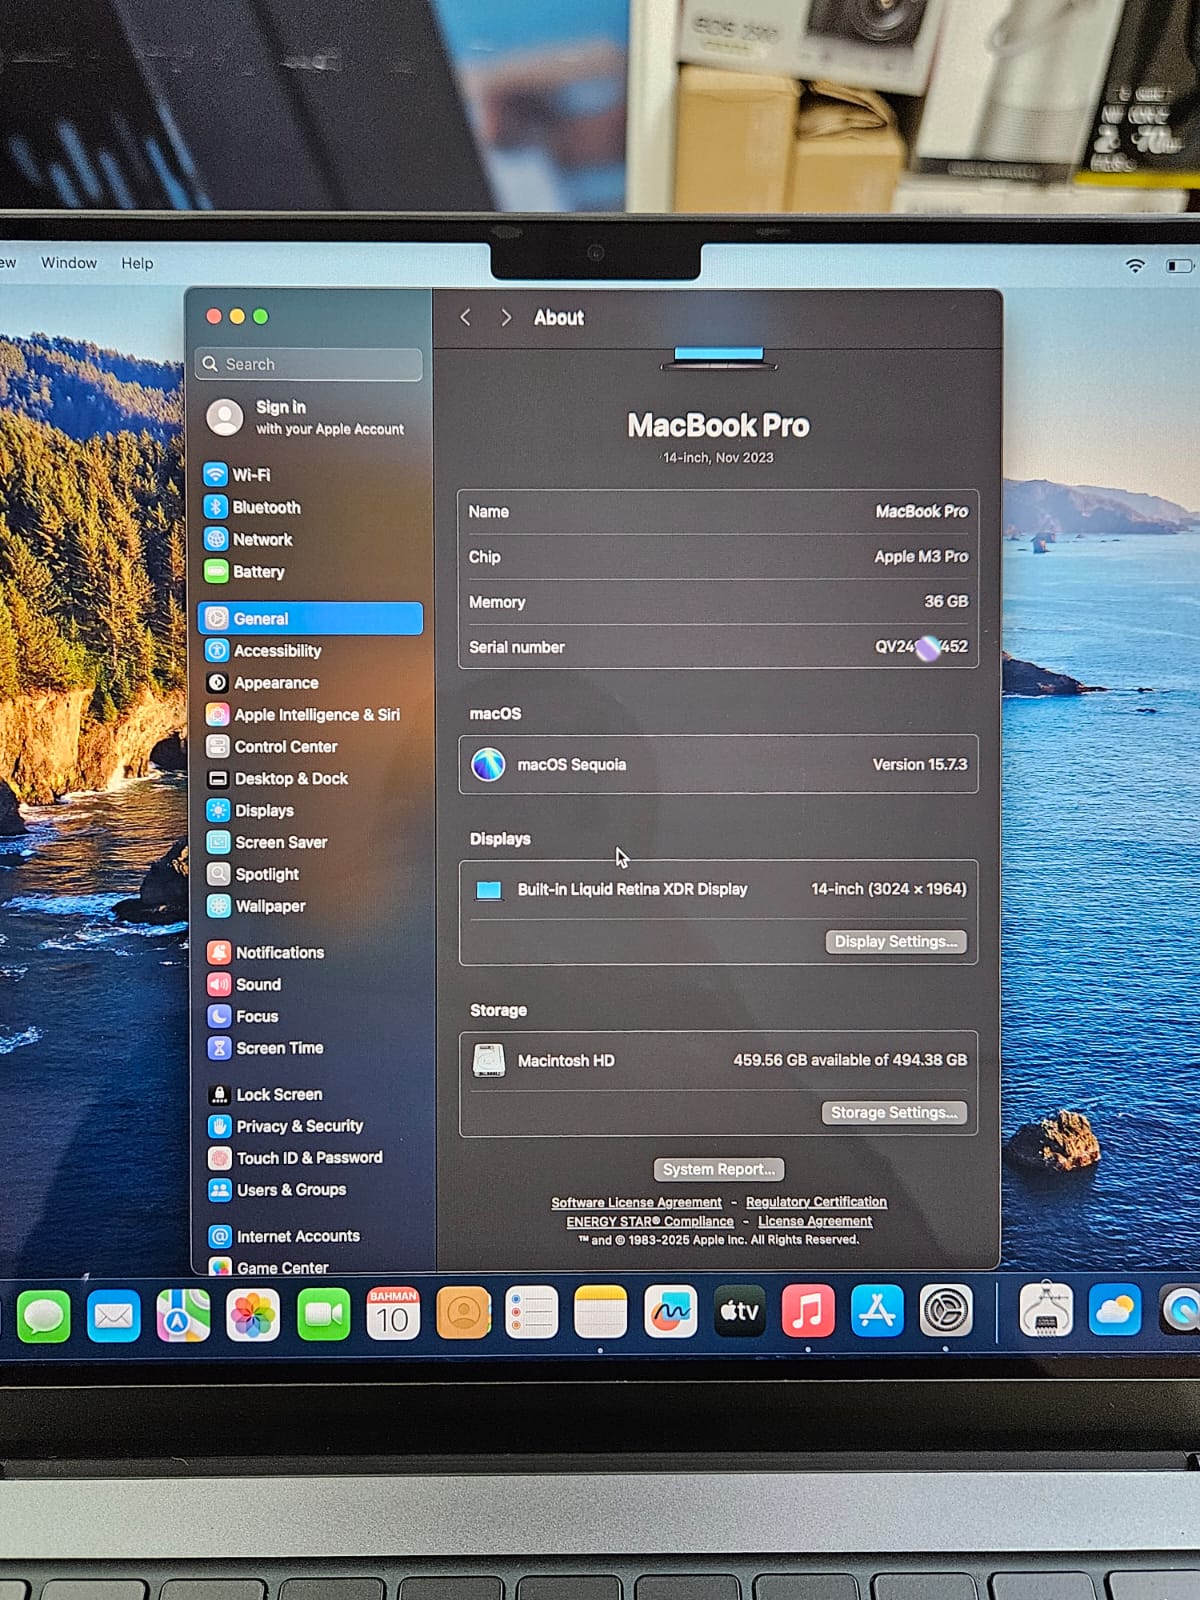This screenshot has width=1200, height=1600.
Task: Click System Report button
Action: (719, 1170)
